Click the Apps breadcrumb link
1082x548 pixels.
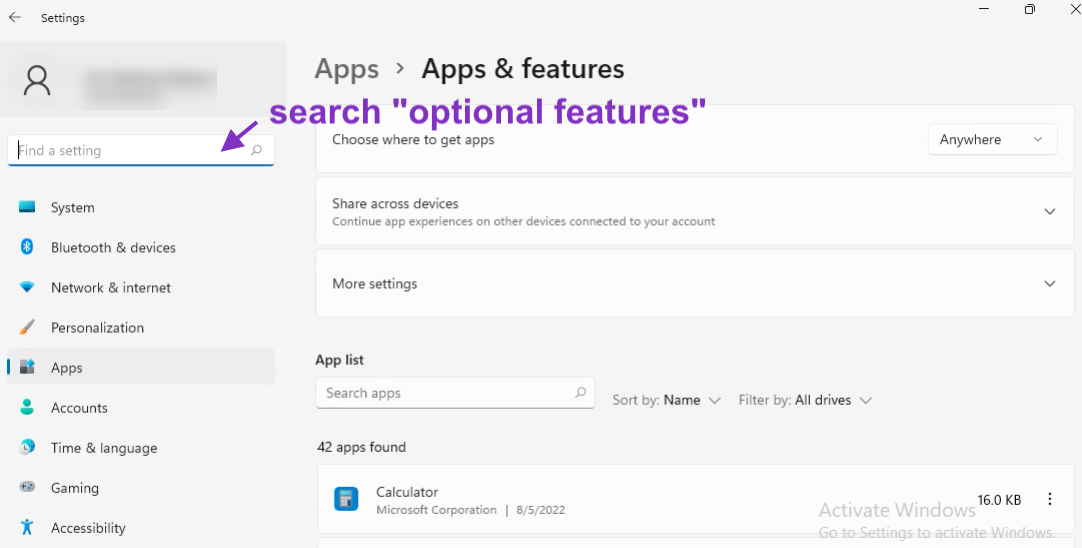346,69
